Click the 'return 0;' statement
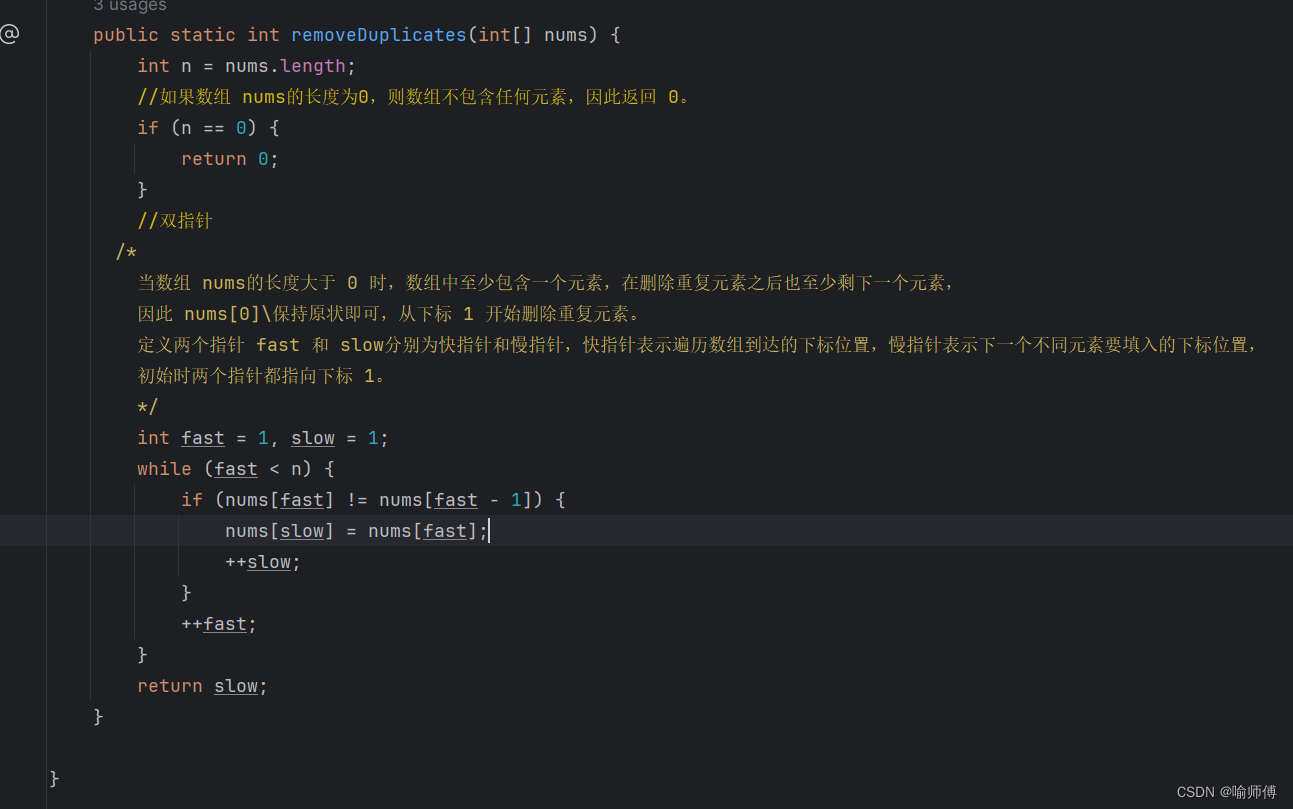 coord(230,159)
